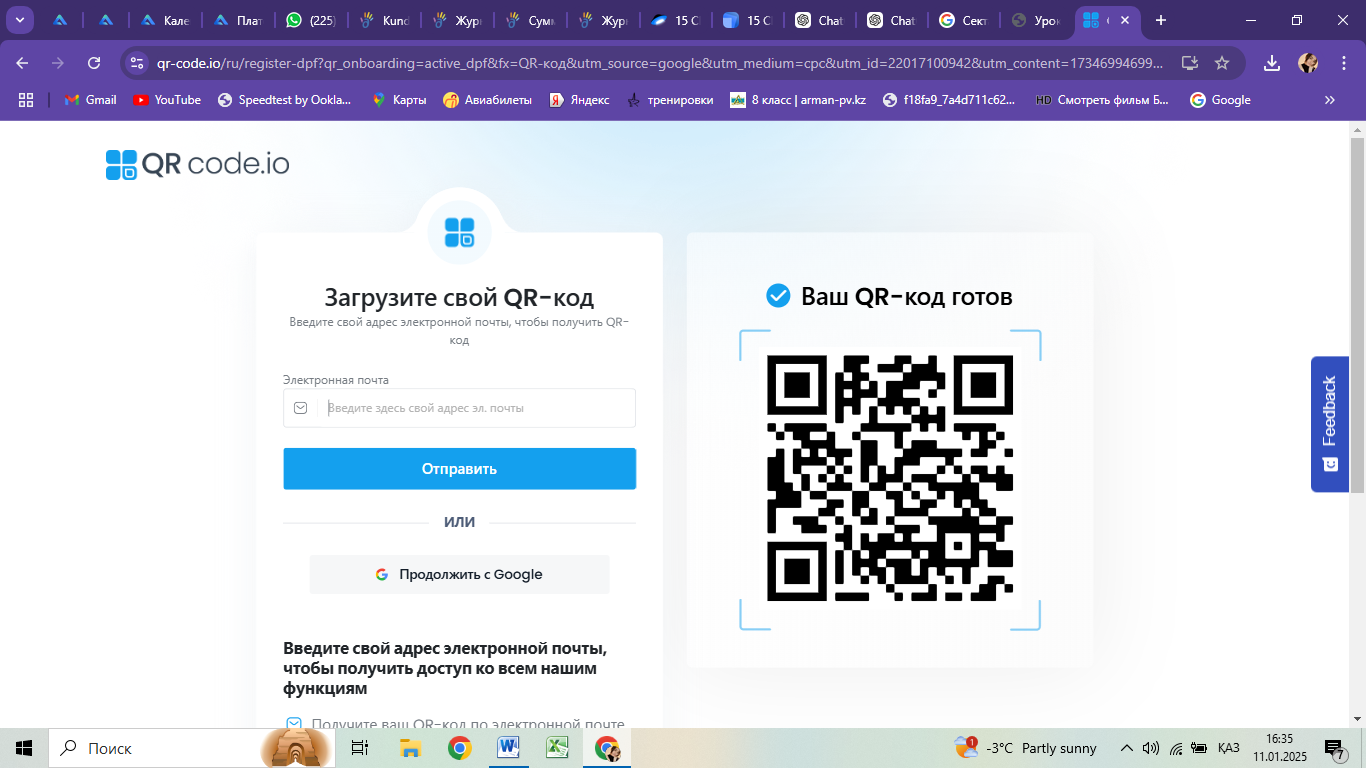The height and width of the screenshot is (768, 1366).
Task: Click the Отправить submit button
Action: click(x=459, y=469)
